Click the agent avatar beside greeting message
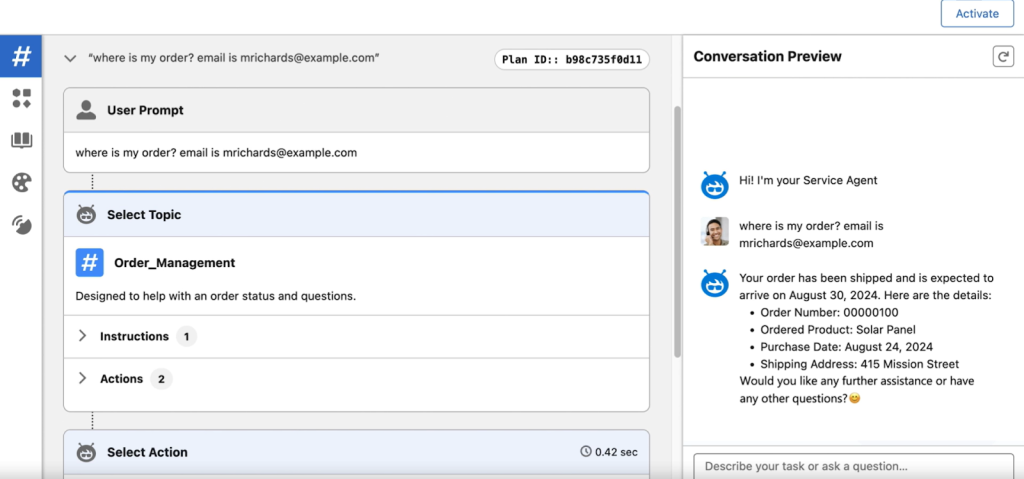 click(x=714, y=185)
